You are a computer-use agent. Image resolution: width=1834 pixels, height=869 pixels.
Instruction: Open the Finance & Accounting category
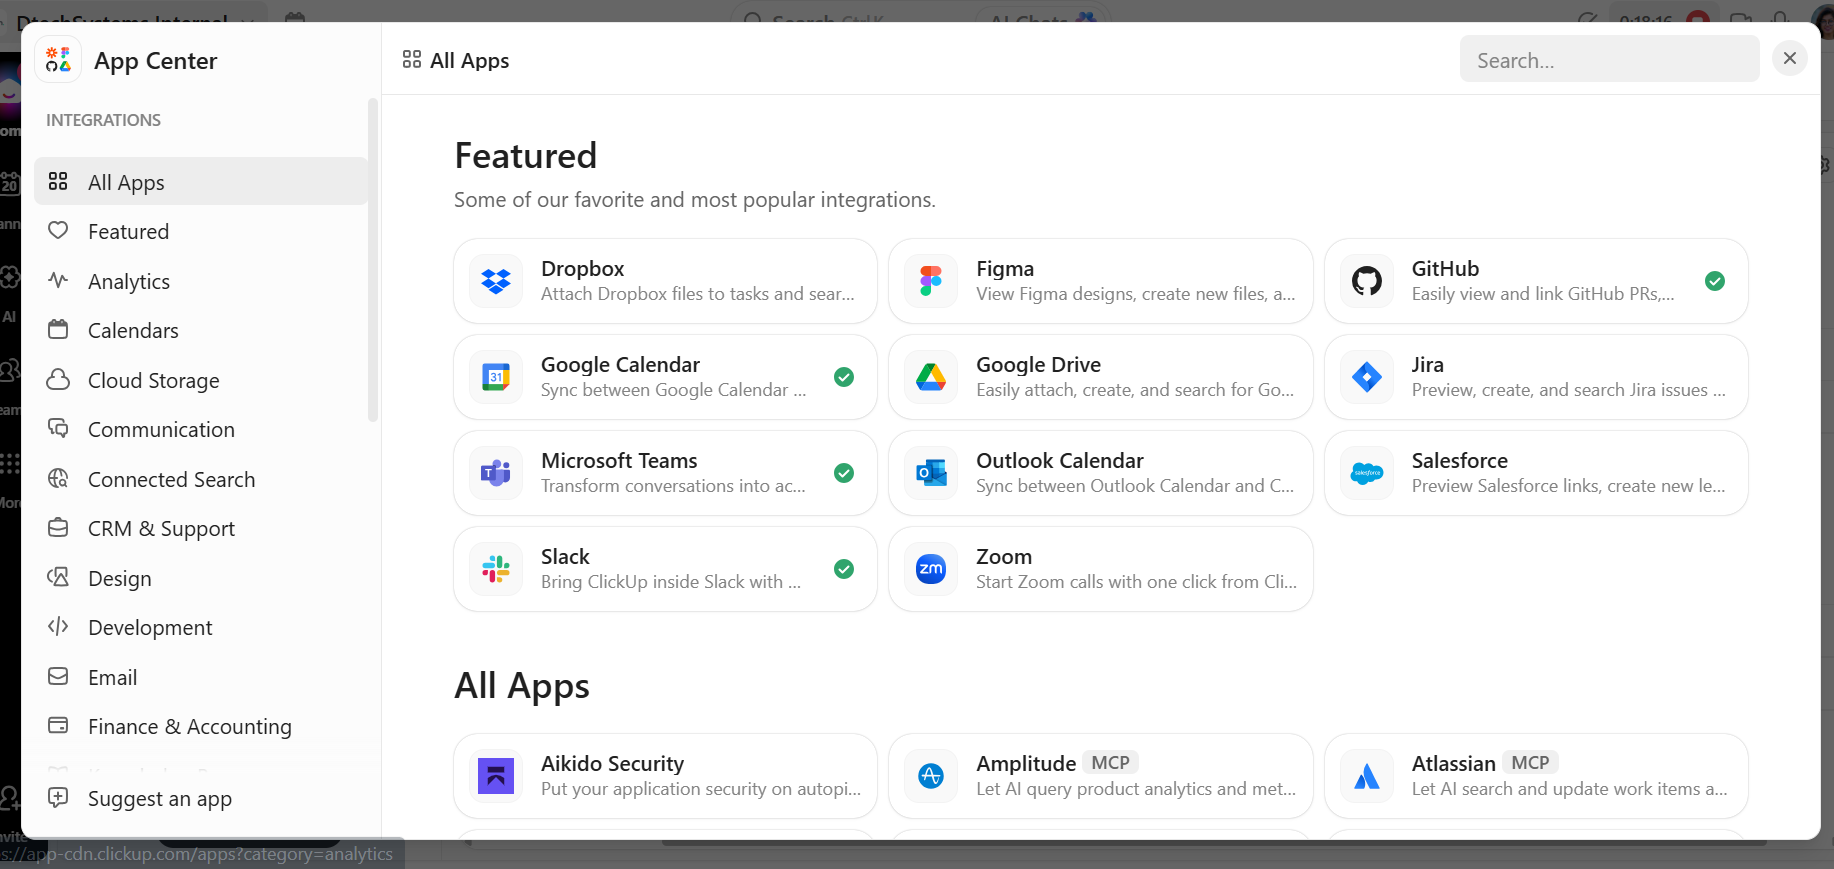coord(201,726)
